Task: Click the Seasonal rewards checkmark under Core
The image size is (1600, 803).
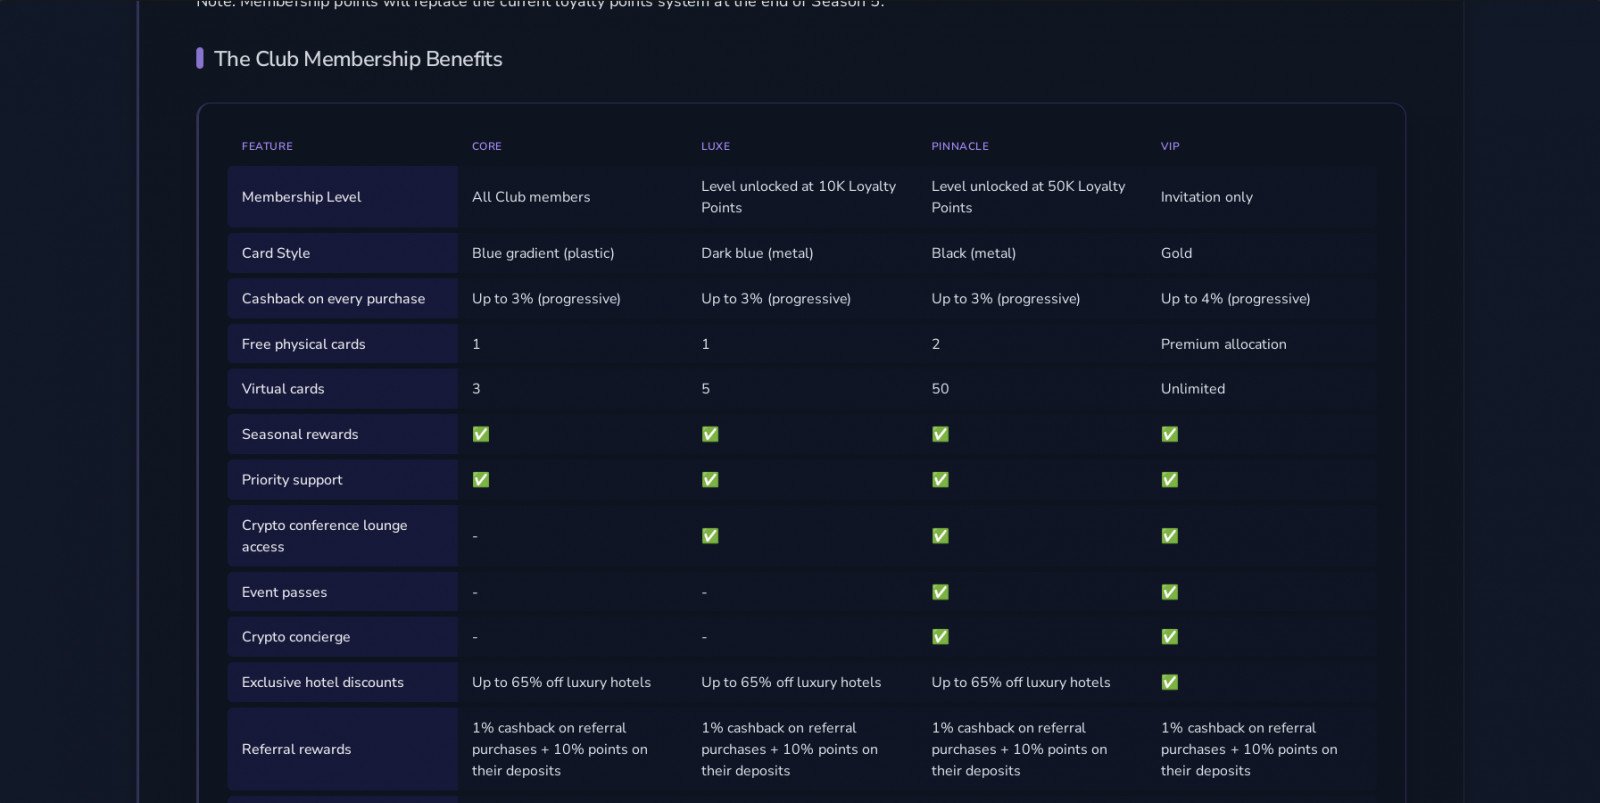Action: coord(481,434)
